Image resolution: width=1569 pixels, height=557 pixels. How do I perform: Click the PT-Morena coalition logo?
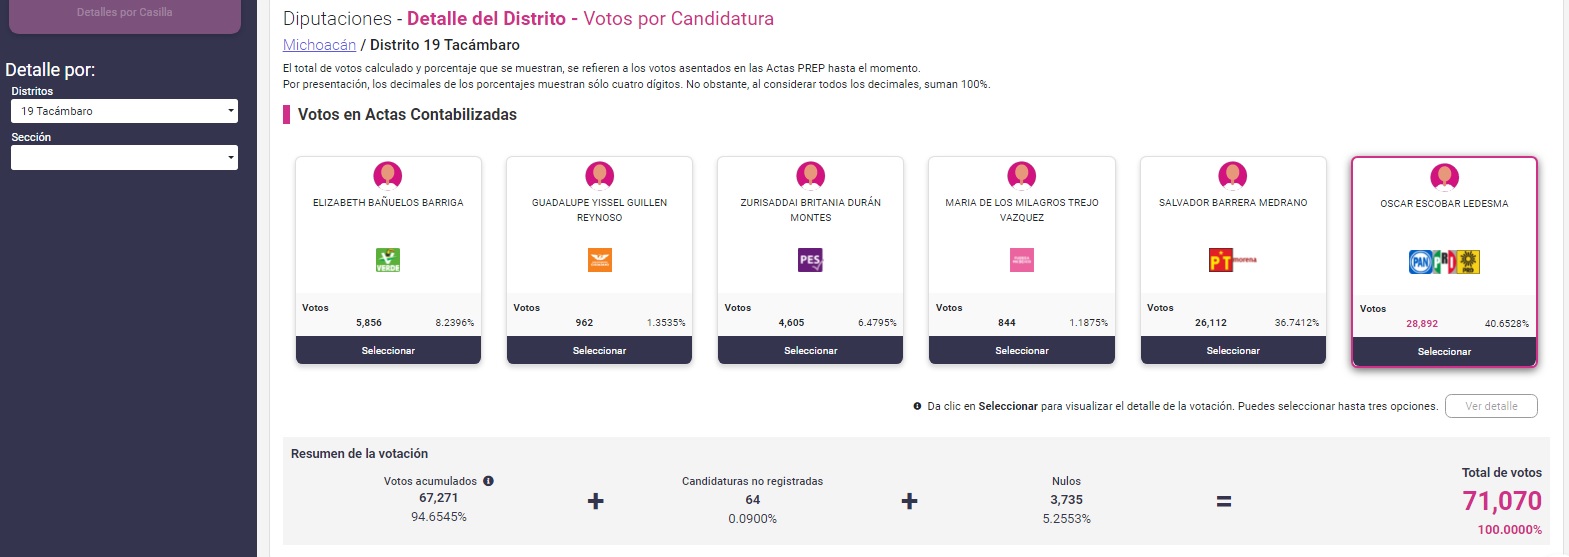click(1233, 260)
